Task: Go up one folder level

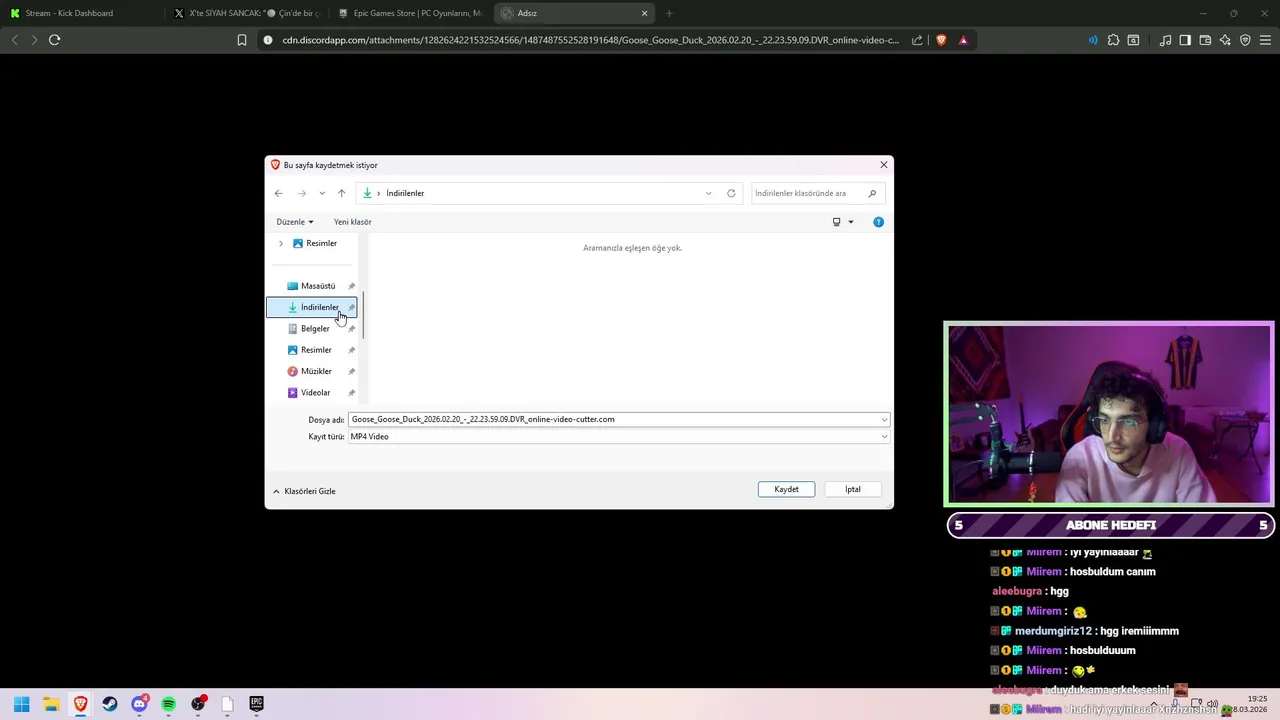Action: tap(341, 193)
